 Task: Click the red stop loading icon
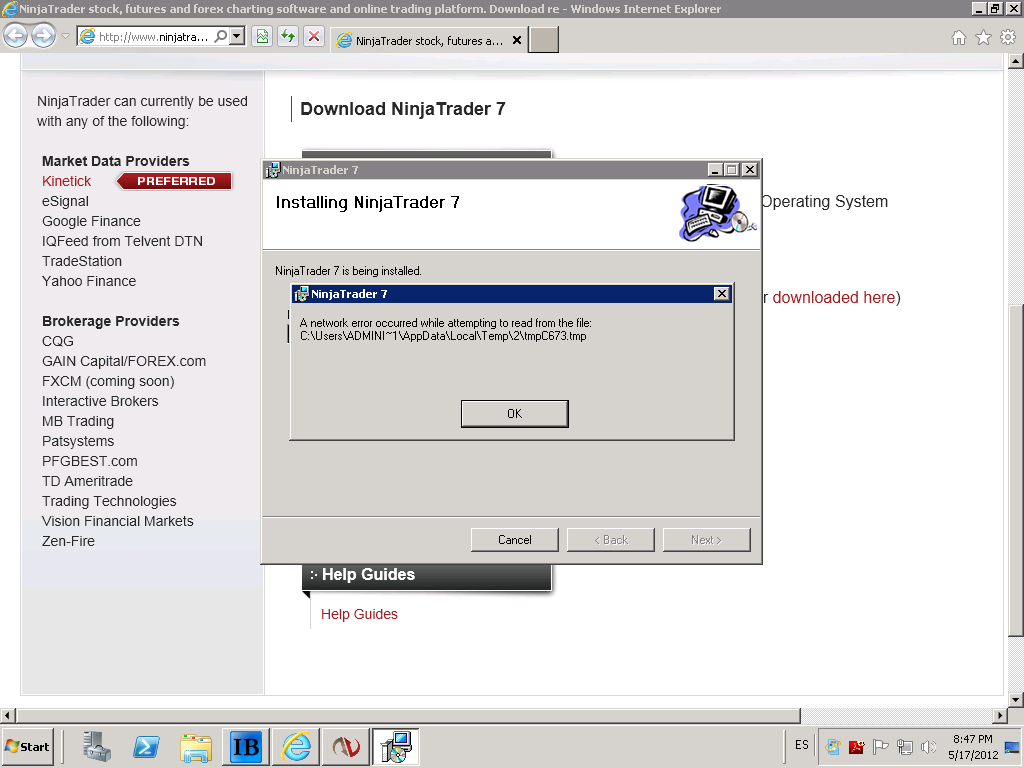click(x=314, y=37)
